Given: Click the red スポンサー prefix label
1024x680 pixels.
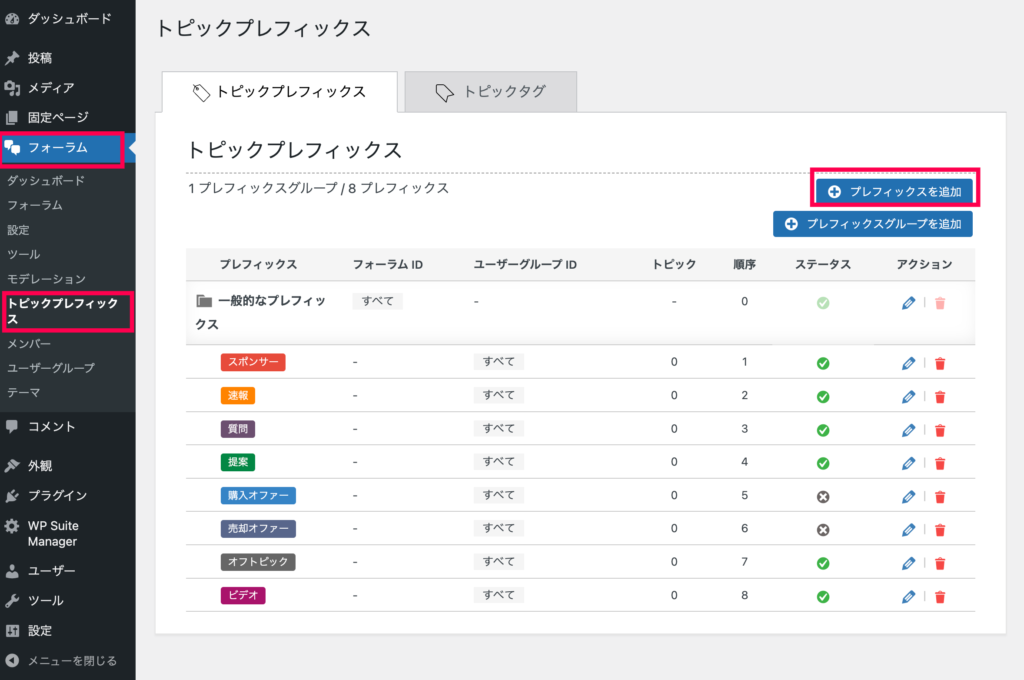Looking at the screenshot, I should [253, 362].
